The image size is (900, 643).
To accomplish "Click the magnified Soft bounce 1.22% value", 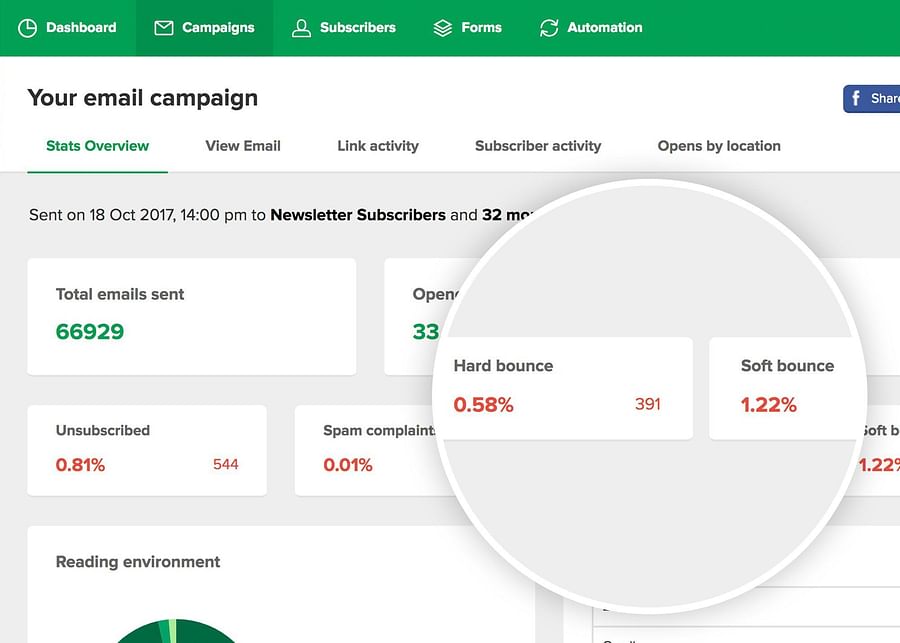I will 768,405.
